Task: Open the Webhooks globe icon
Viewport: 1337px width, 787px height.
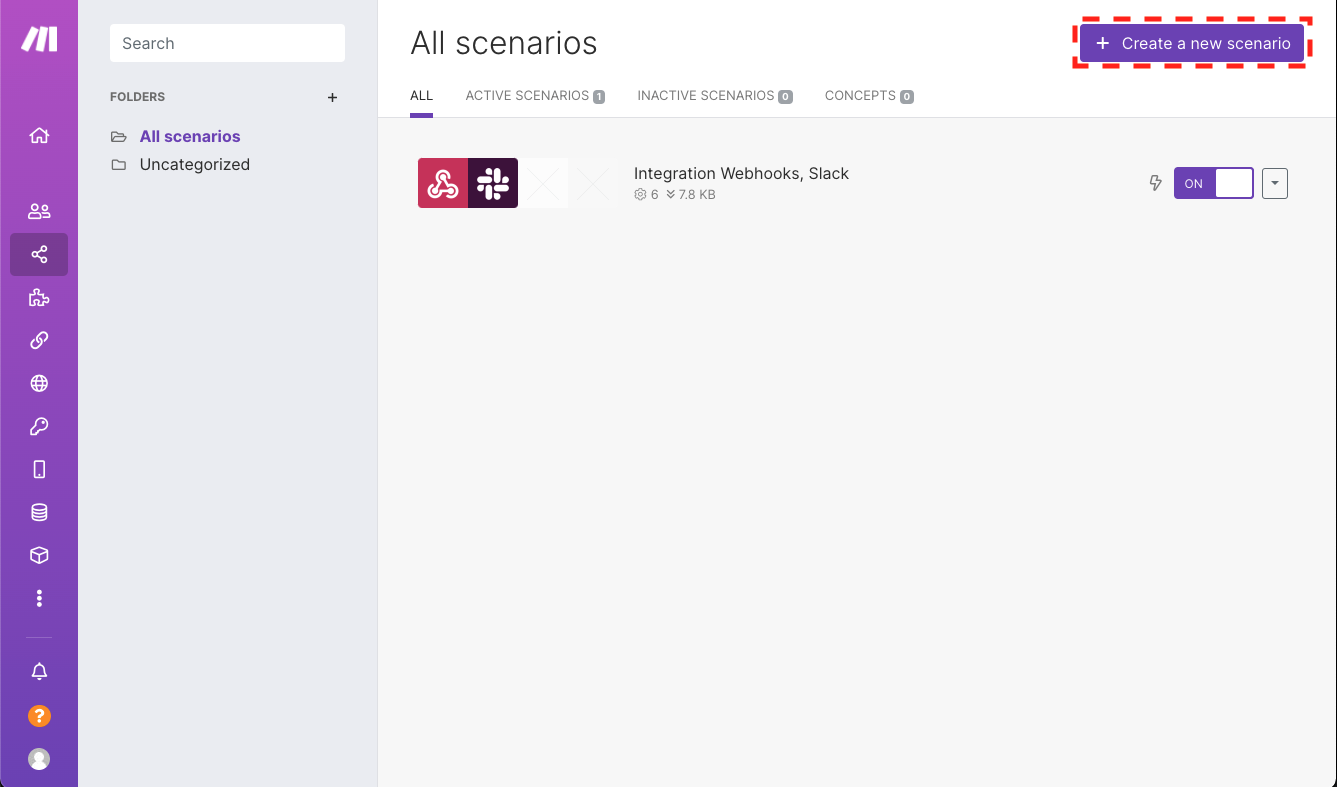Action: coord(39,383)
